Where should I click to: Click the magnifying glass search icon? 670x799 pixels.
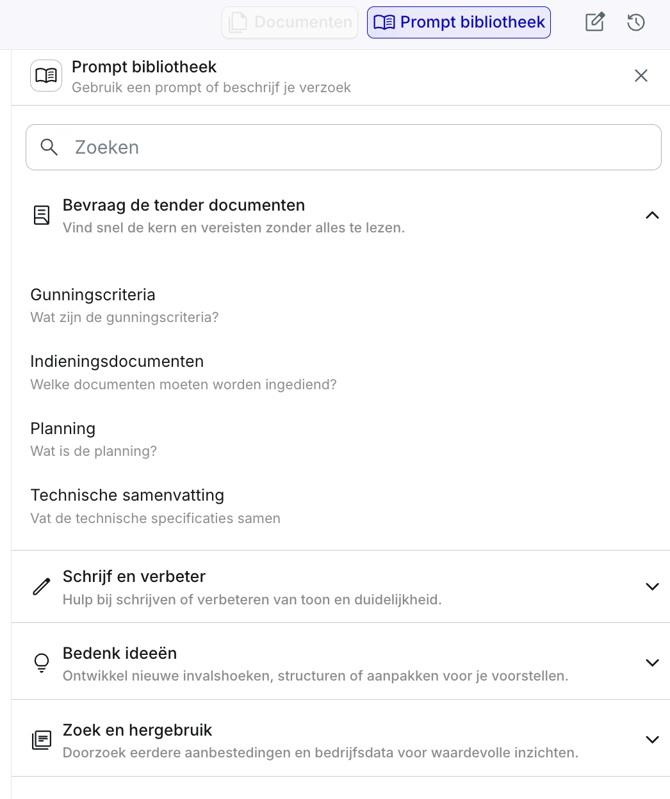pyautogui.click(x=49, y=147)
